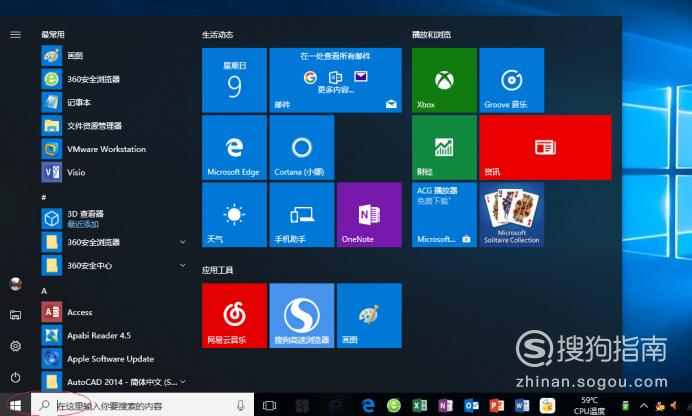Open Outlook from the taskbar
Viewport: 692px width, 416px height.
(471, 405)
